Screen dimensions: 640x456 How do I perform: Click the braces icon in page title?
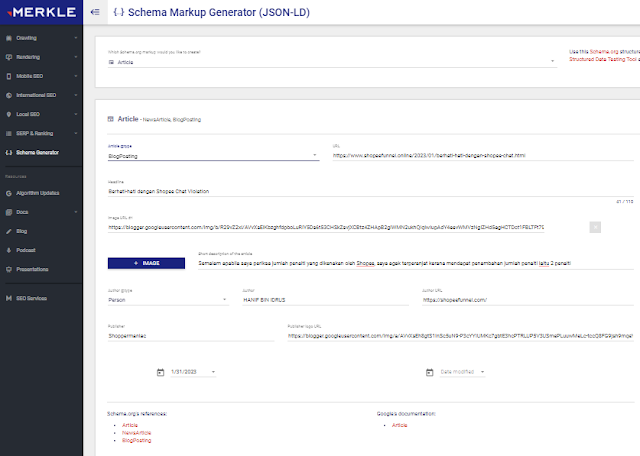119,12
